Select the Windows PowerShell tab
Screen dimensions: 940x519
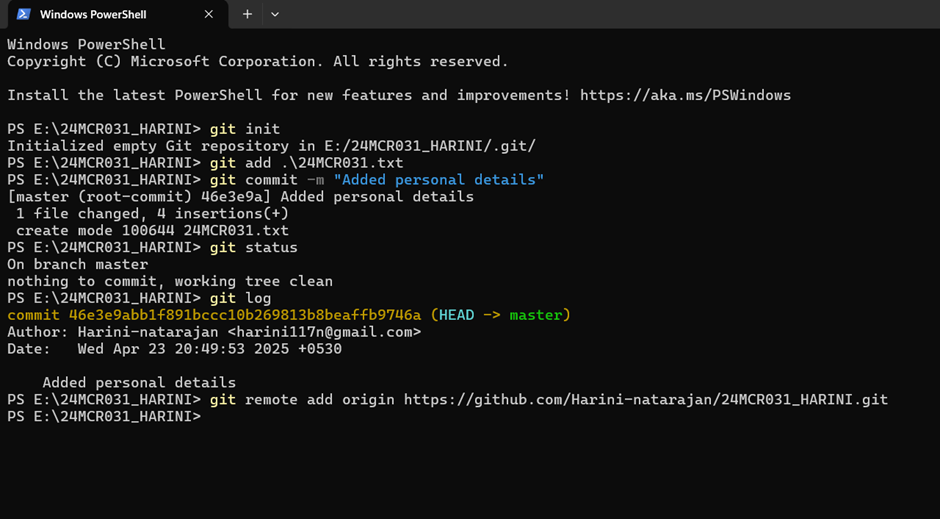click(118, 14)
